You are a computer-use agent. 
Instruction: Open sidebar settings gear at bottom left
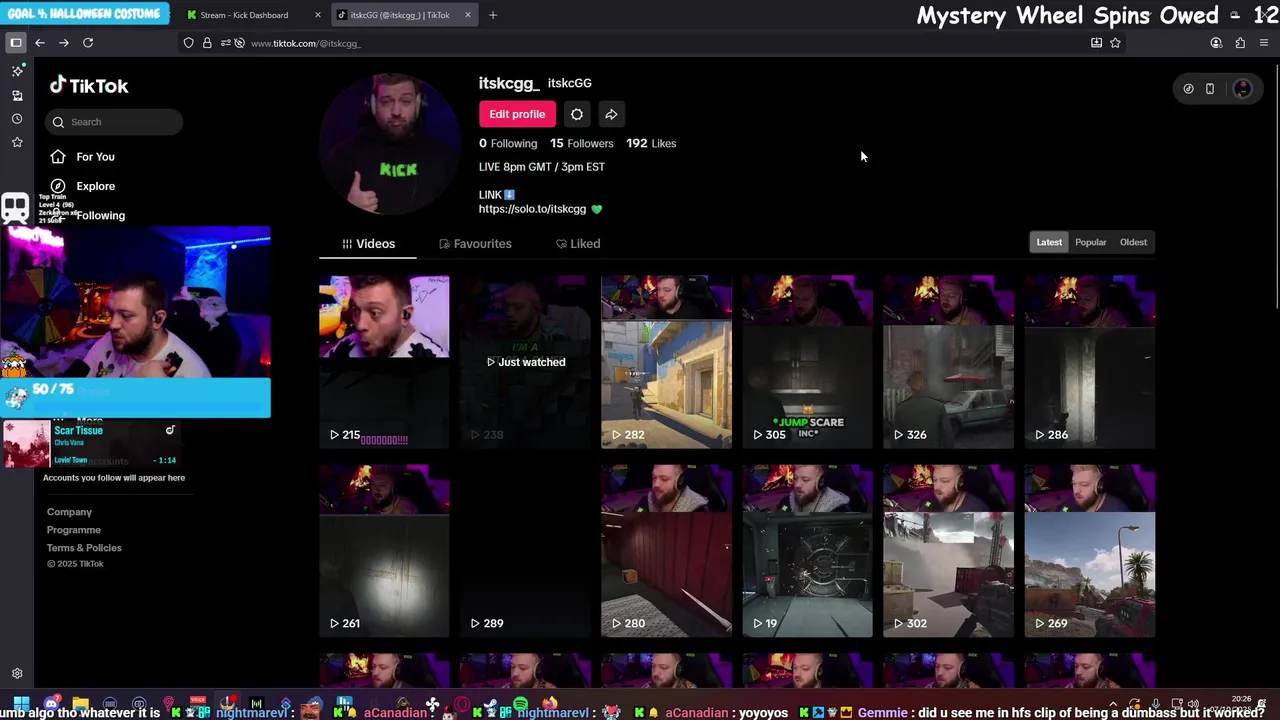pos(17,674)
